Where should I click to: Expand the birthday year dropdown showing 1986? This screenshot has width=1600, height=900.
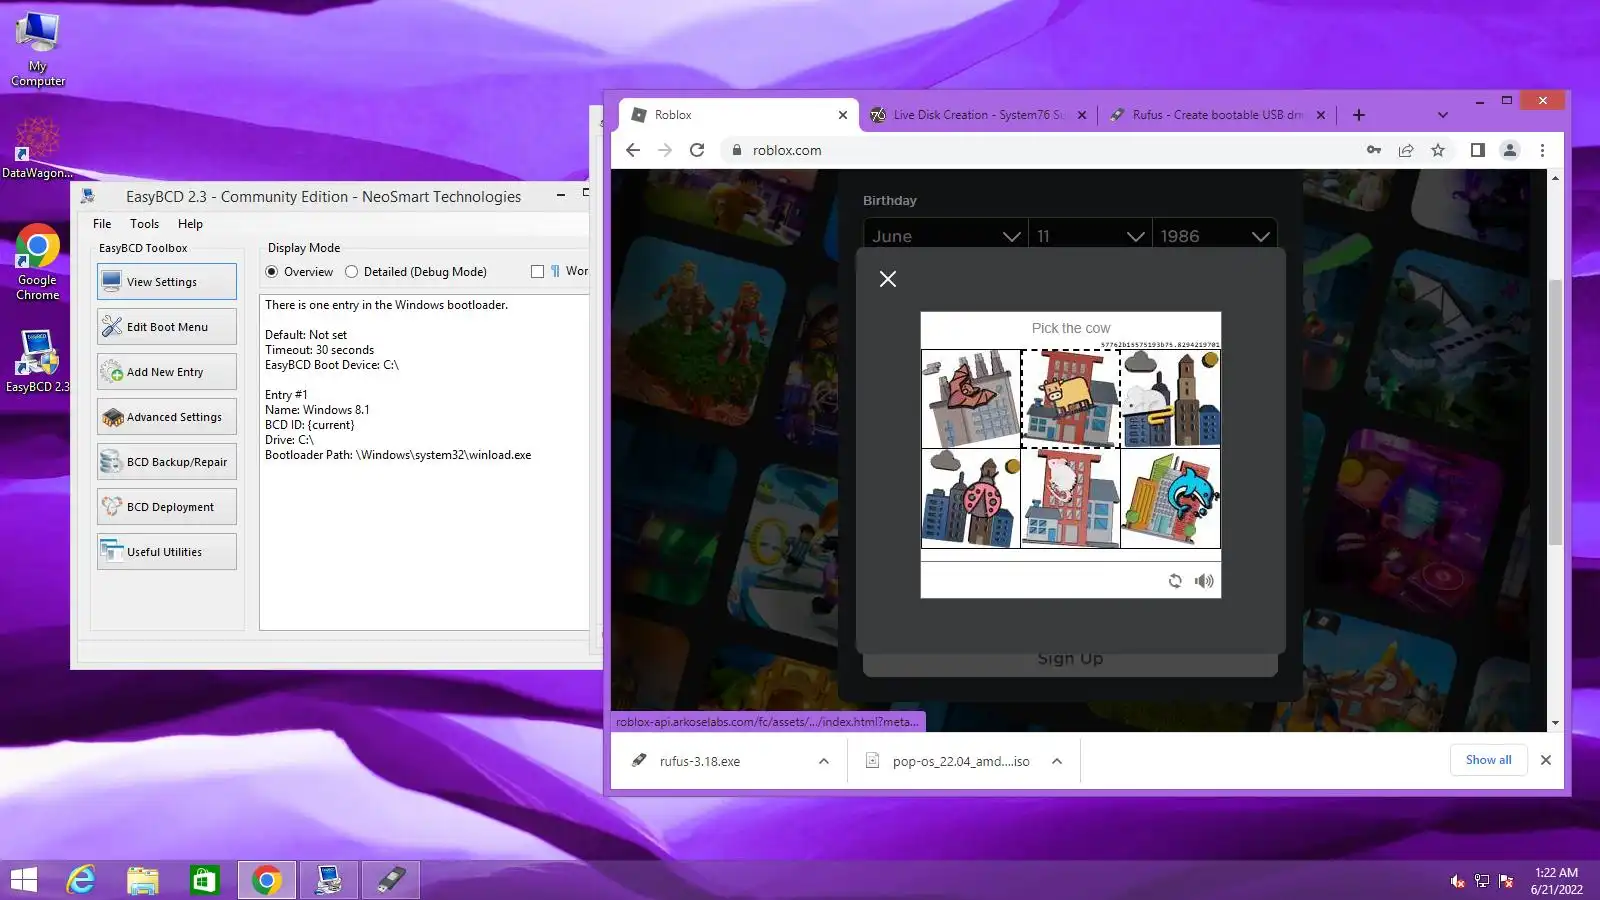[x=1215, y=236]
